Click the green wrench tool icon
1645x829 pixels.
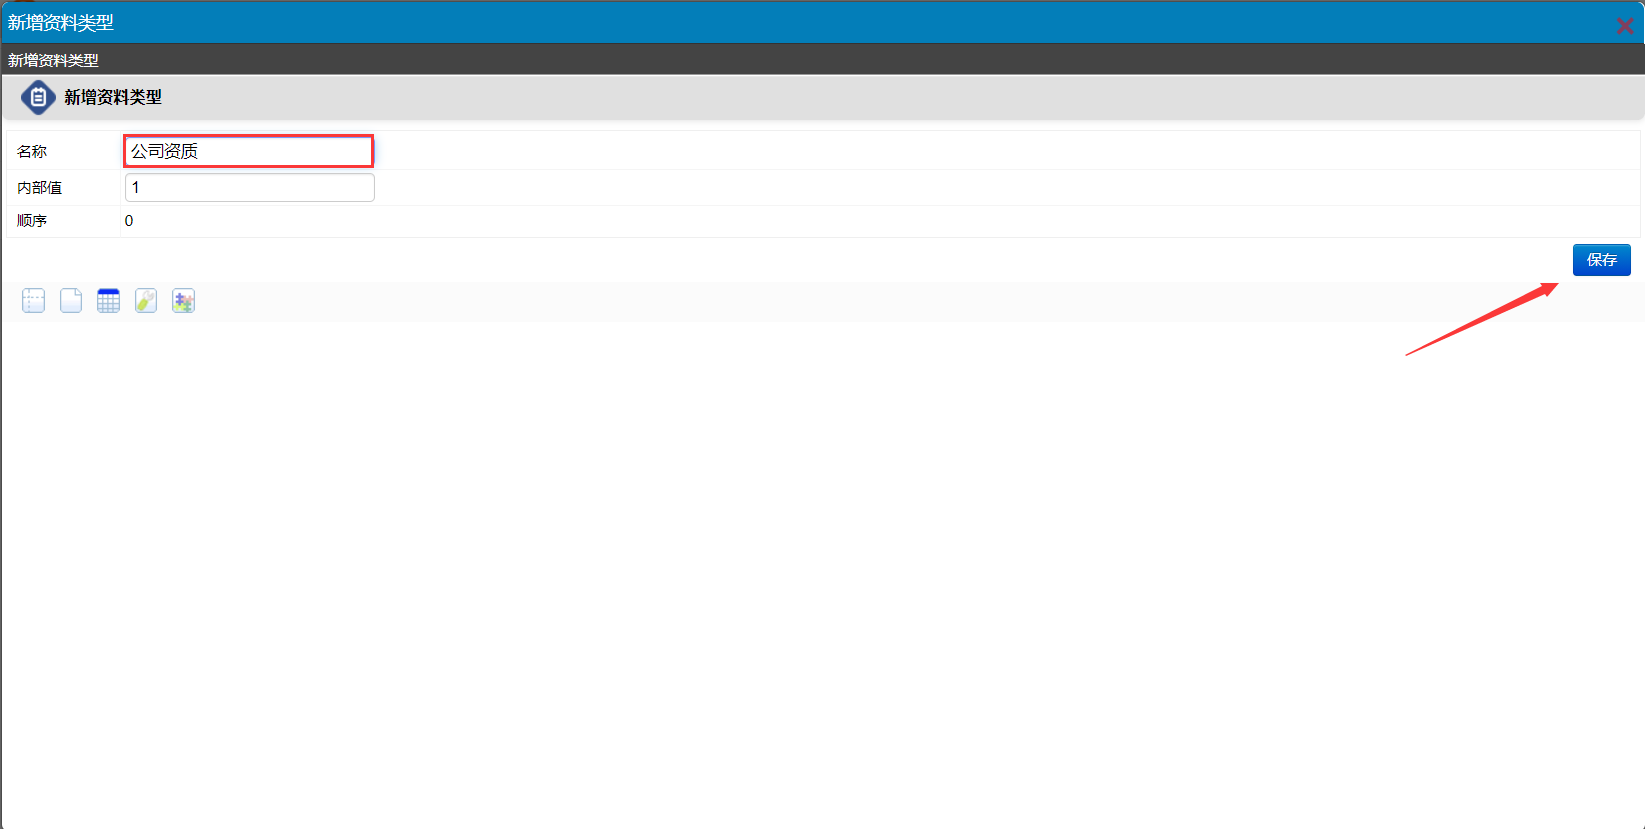click(146, 301)
